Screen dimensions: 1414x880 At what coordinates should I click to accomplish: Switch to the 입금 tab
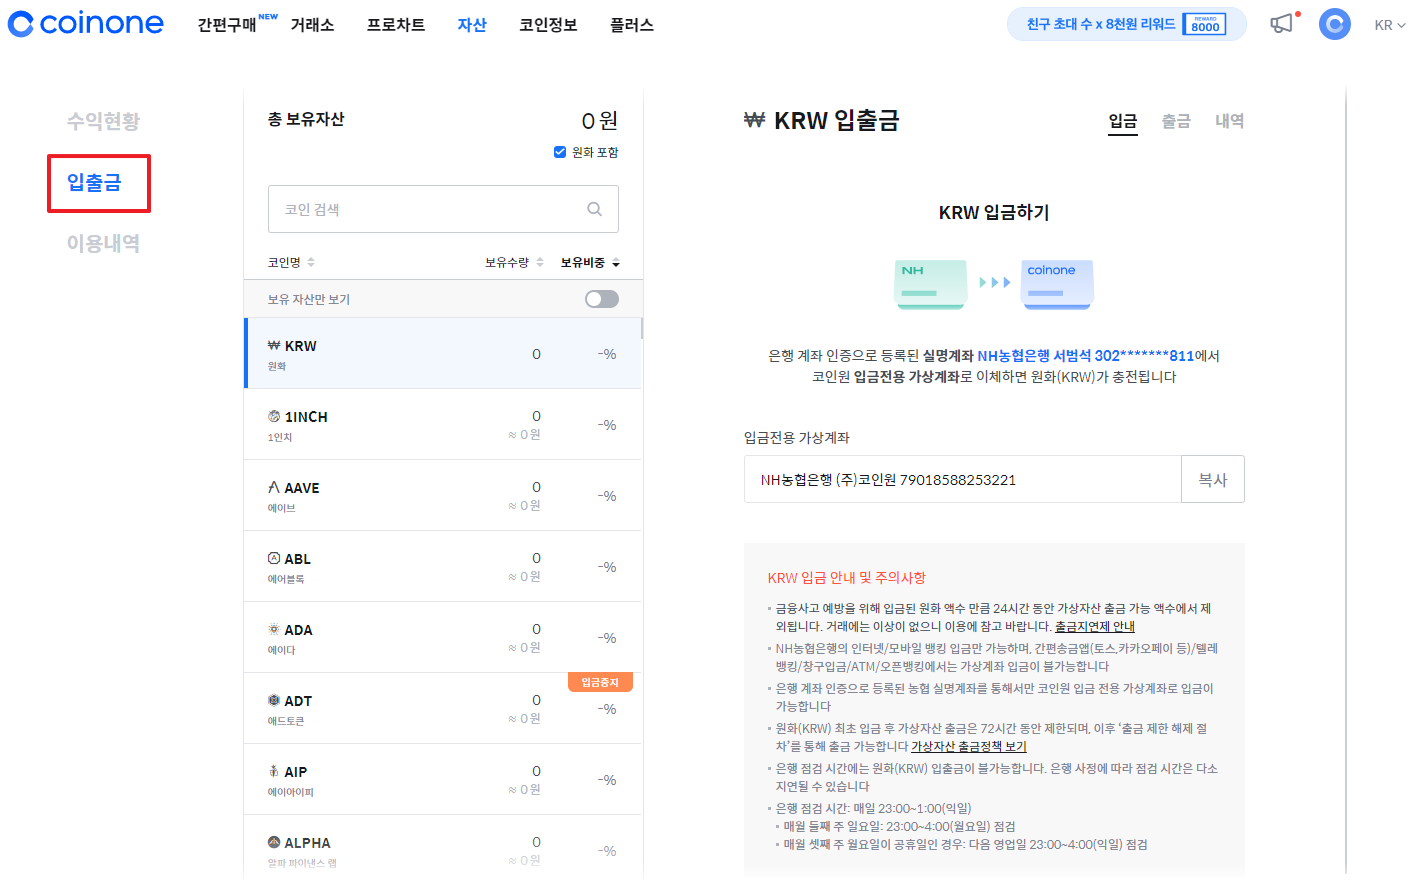click(1123, 121)
